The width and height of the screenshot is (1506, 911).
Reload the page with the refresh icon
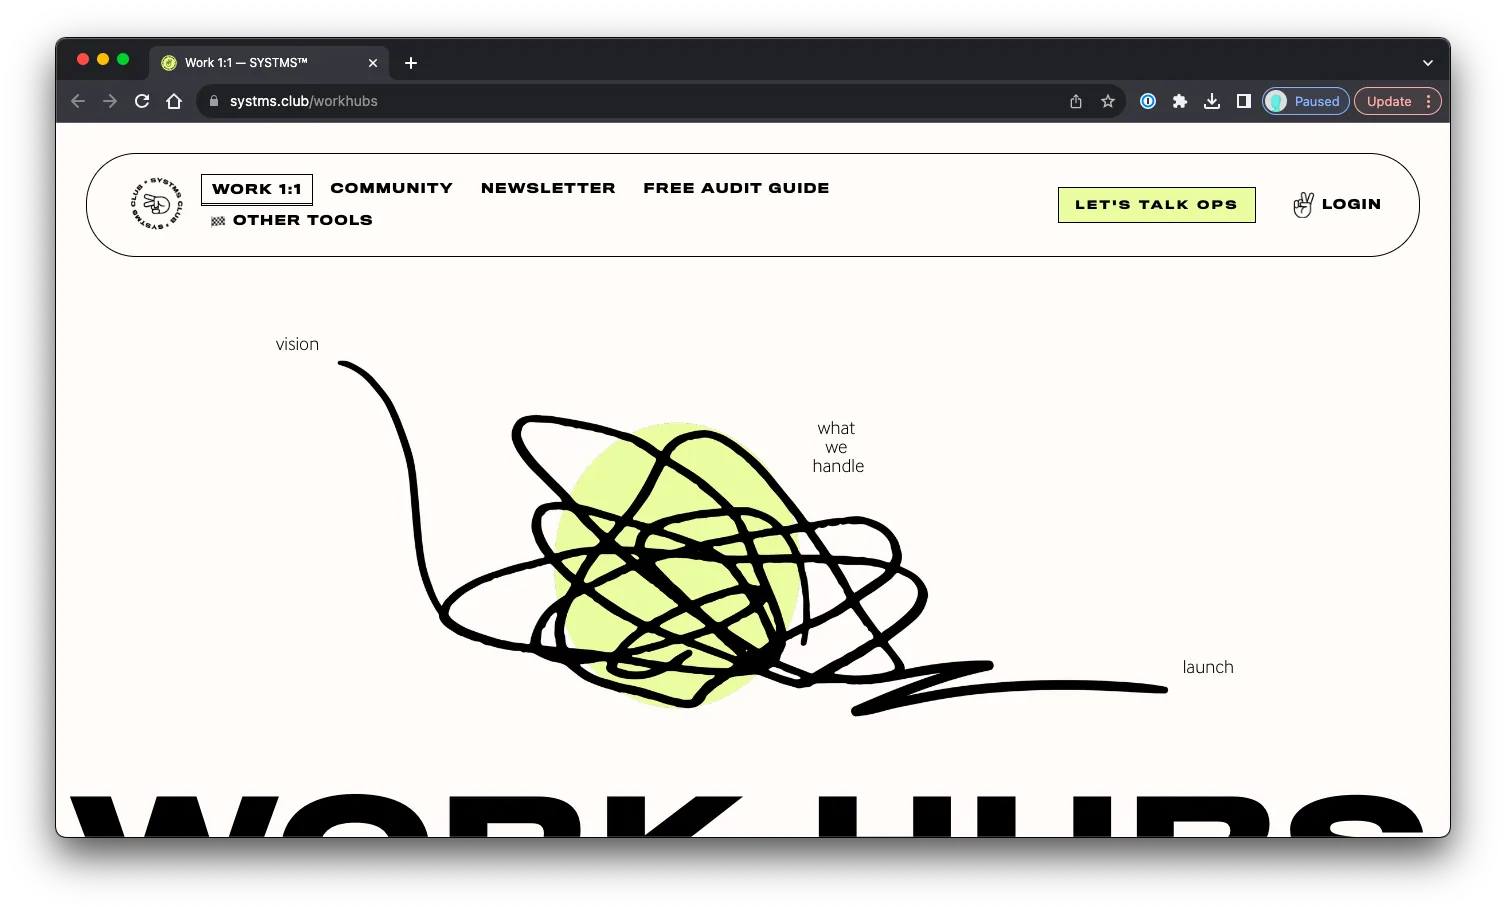pyautogui.click(x=142, y=101)
